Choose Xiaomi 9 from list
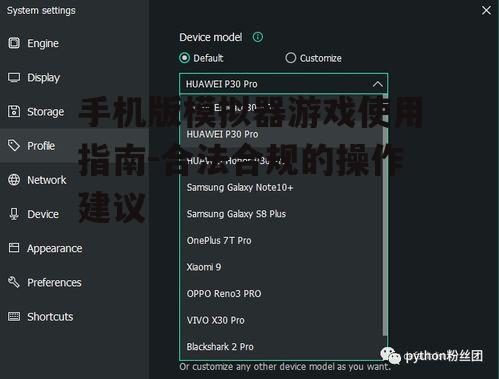Image resolution: width=499 pixels, height=379 pixels. coord(281,267)
